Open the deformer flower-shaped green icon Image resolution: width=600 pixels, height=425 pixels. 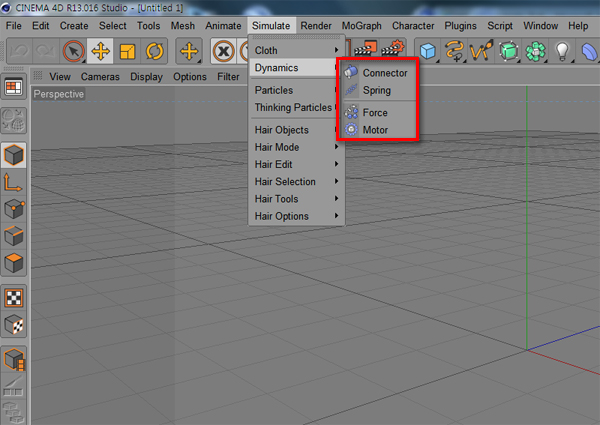point(535,51)
